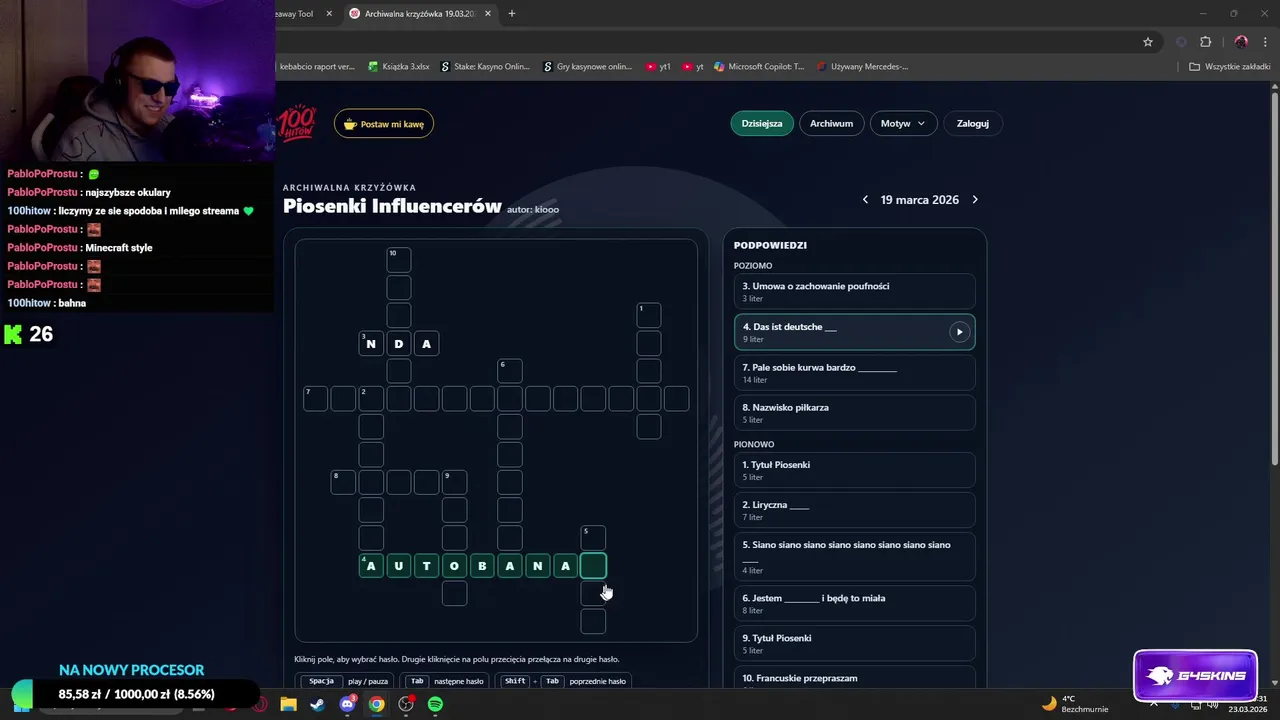Click crossword cell numbered 7

tap(316, 399)
